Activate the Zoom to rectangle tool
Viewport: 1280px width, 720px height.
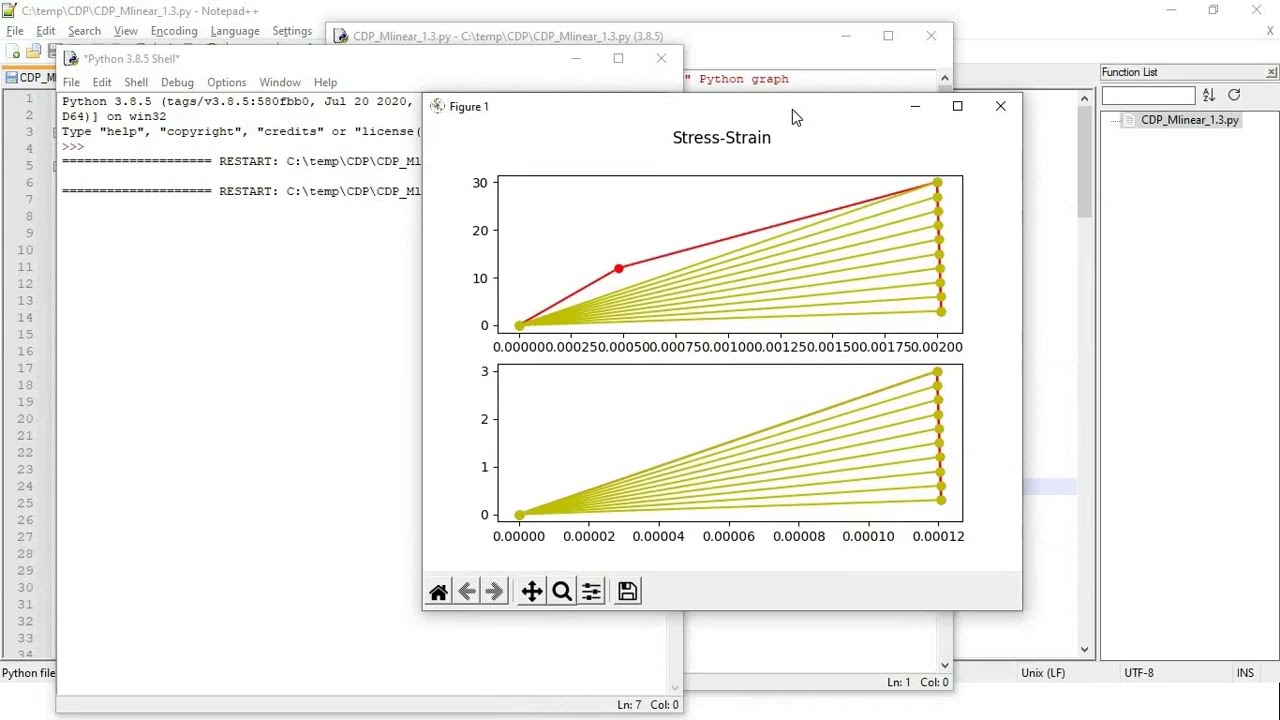(x=562, y=592)
